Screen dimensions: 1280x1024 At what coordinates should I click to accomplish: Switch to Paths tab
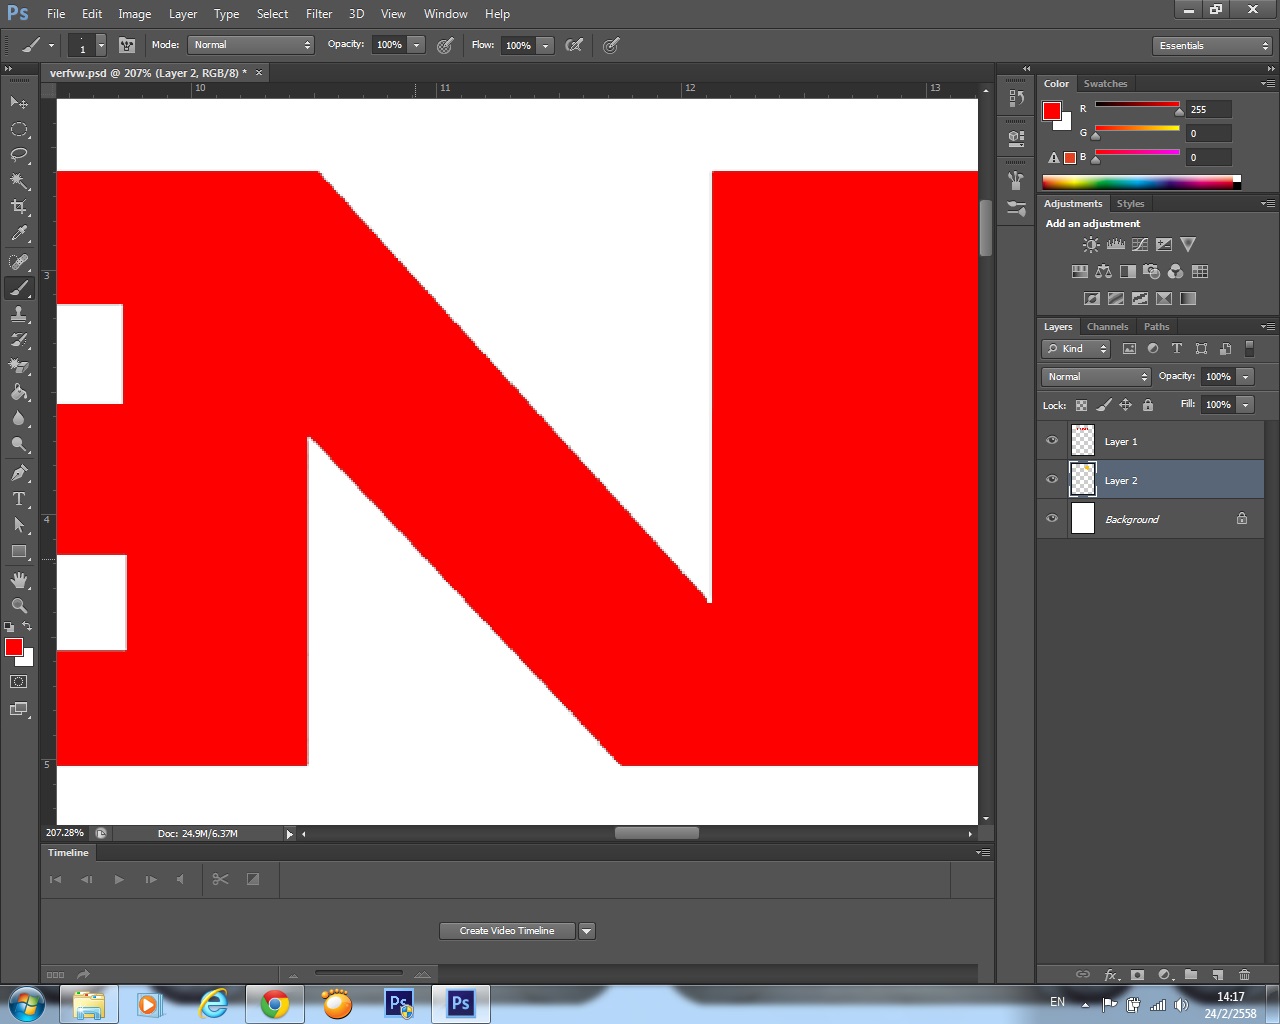click(x=1156, y=327)
